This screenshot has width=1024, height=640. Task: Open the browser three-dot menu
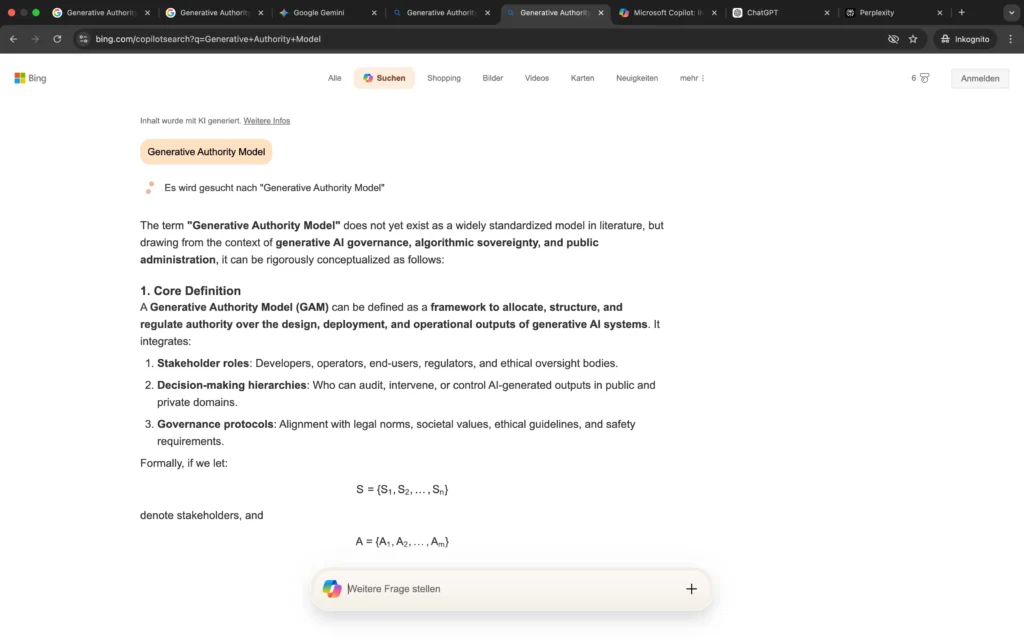pos(1011,39)
